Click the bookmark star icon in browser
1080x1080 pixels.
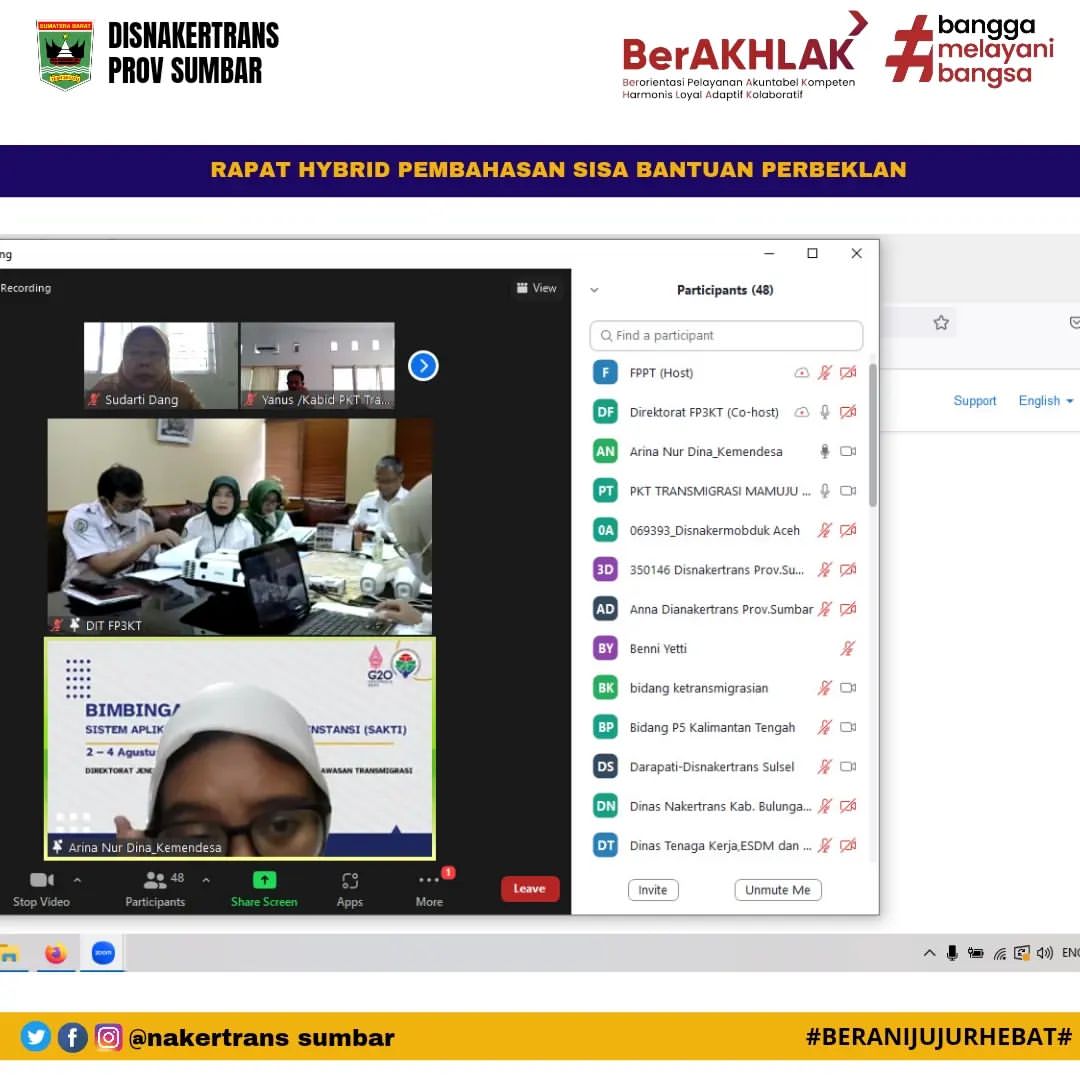[x=941, y=323]
